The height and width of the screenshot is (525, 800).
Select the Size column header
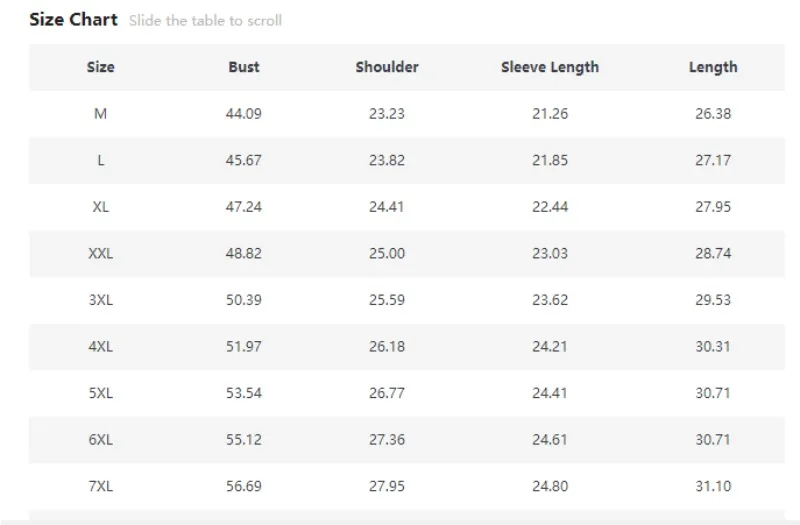pos(101,67)
